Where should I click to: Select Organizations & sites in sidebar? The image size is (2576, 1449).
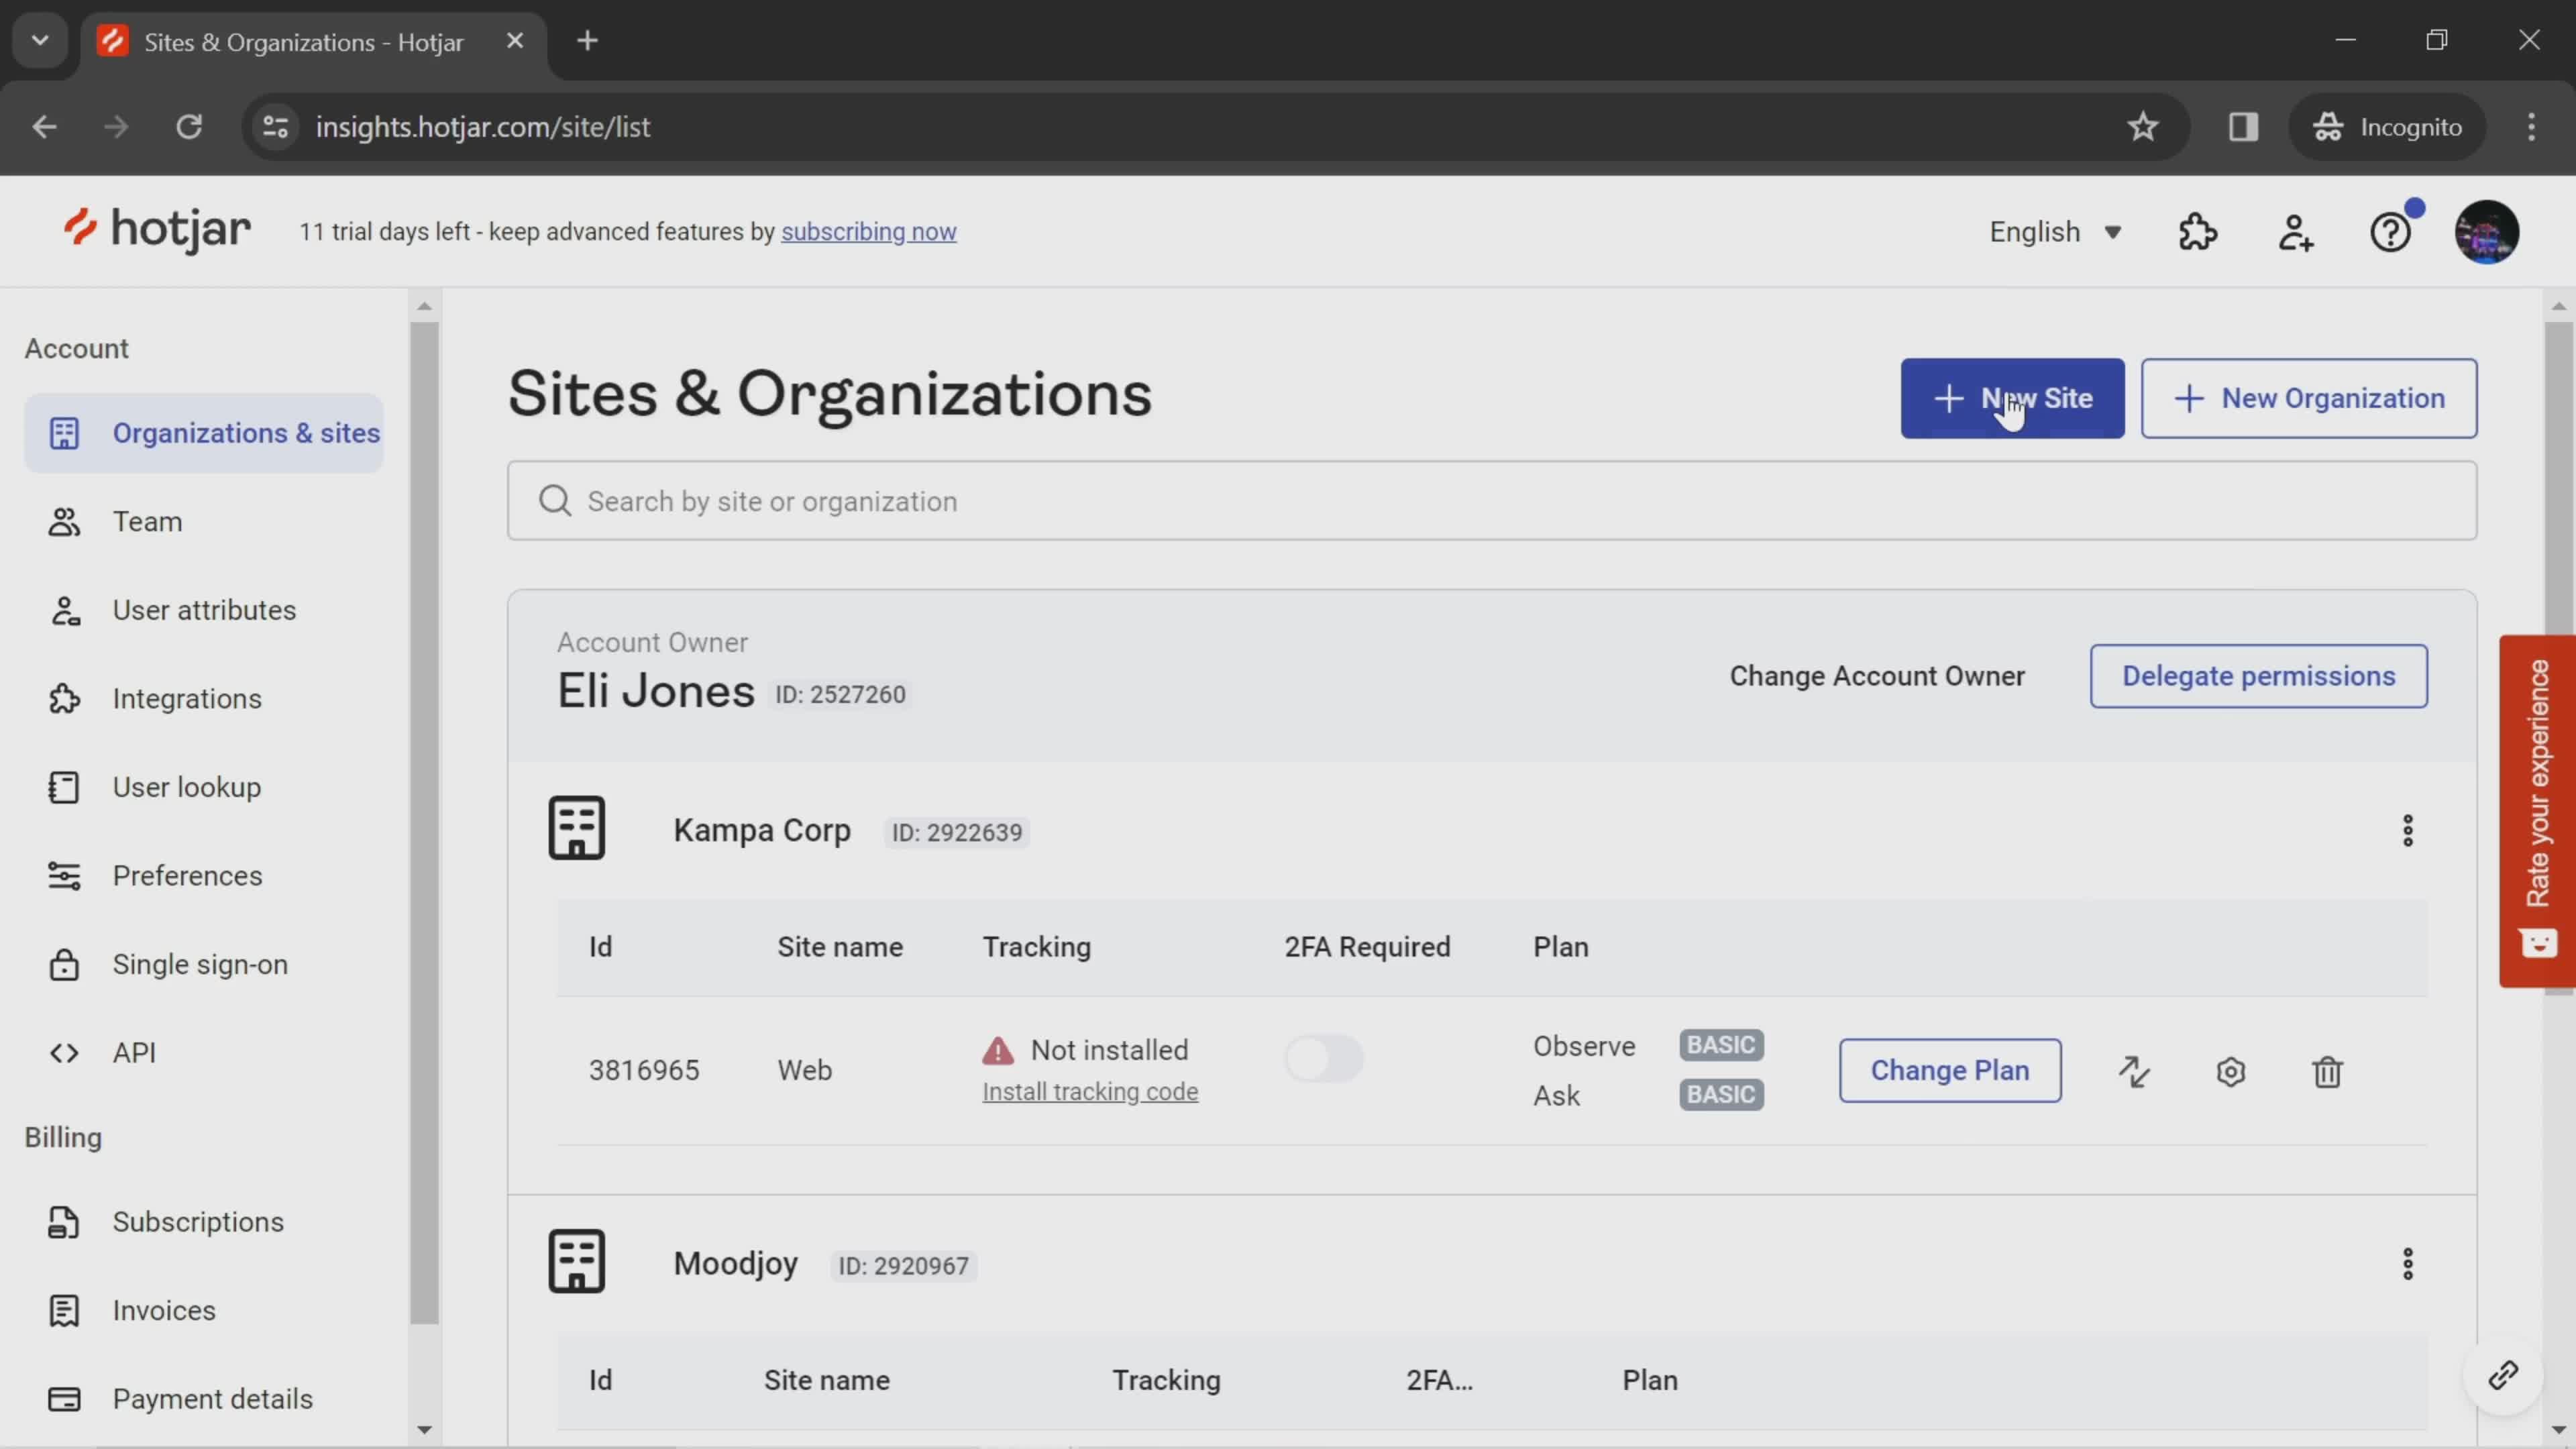[x=204, y=433]
